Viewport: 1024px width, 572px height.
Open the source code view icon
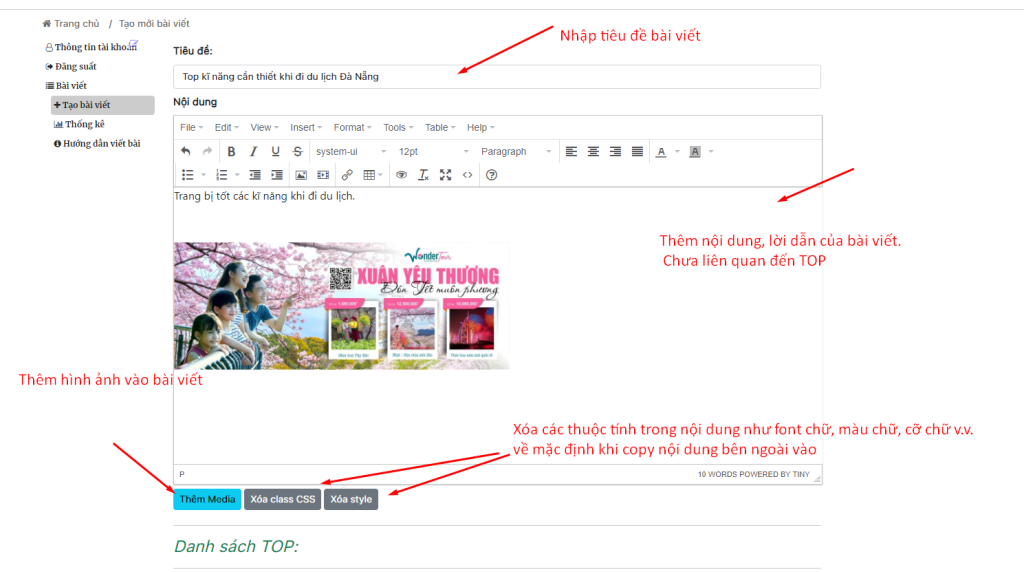[467, 175]
